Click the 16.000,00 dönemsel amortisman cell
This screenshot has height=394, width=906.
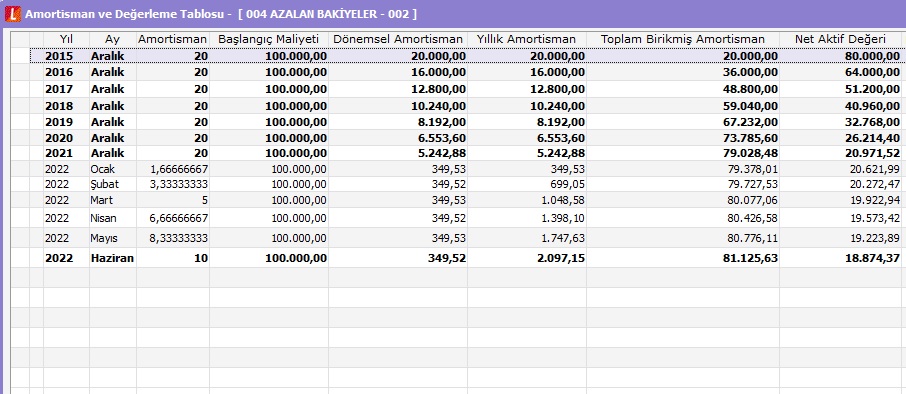pyautogui.click(x=398, y=72)
